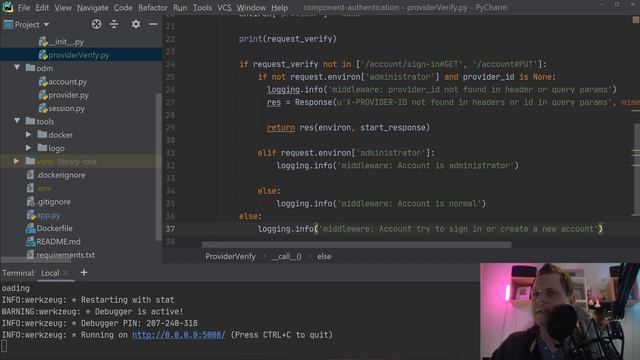Open the File menu
Viewport: 640px width, 360px height.
point(24,7)
